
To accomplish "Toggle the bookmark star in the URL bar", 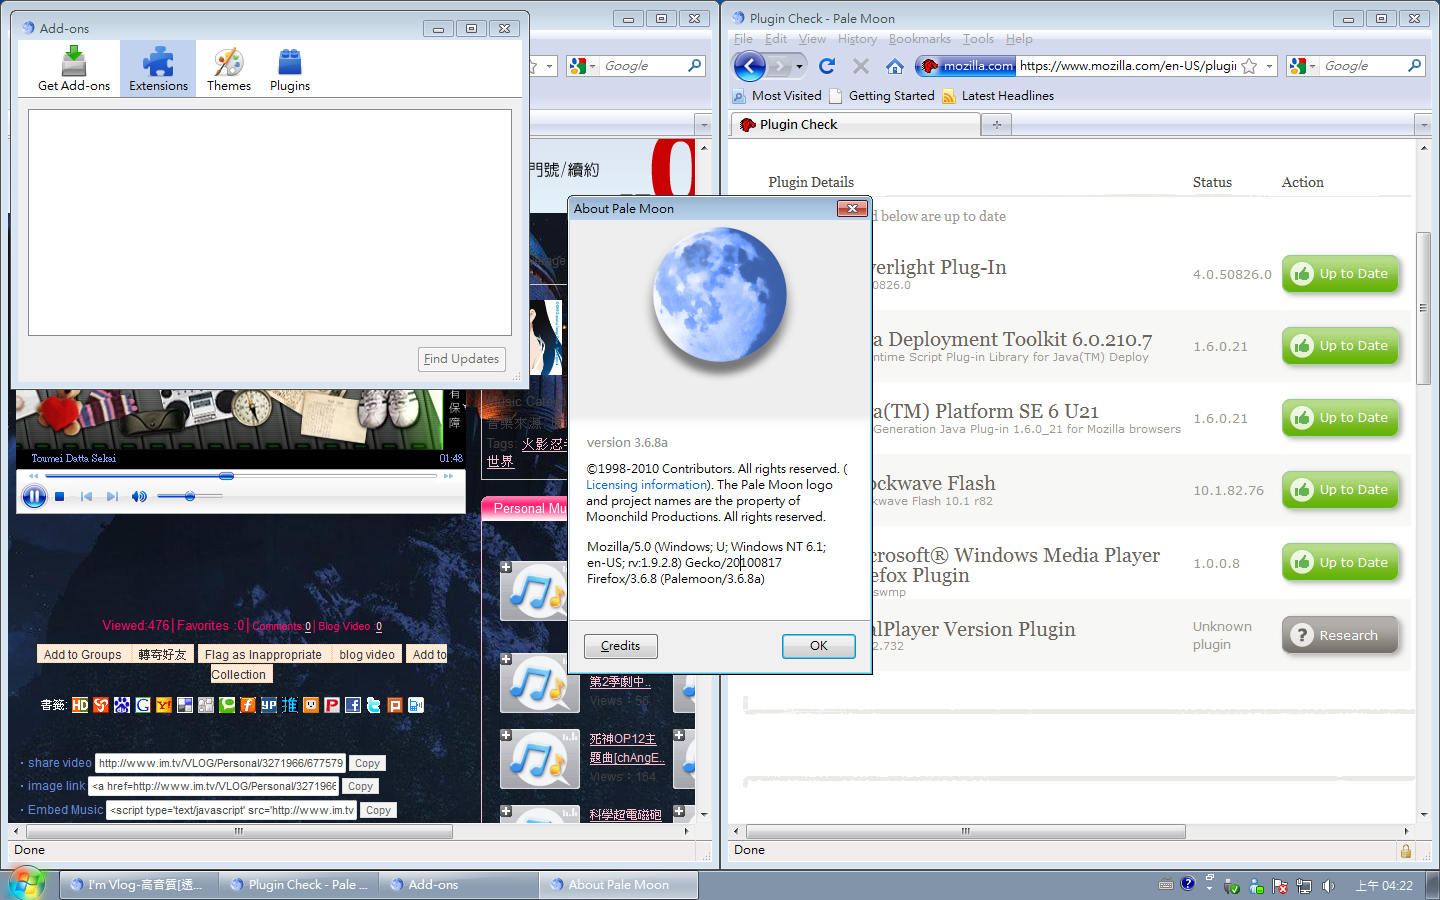I will [1249, 66].
